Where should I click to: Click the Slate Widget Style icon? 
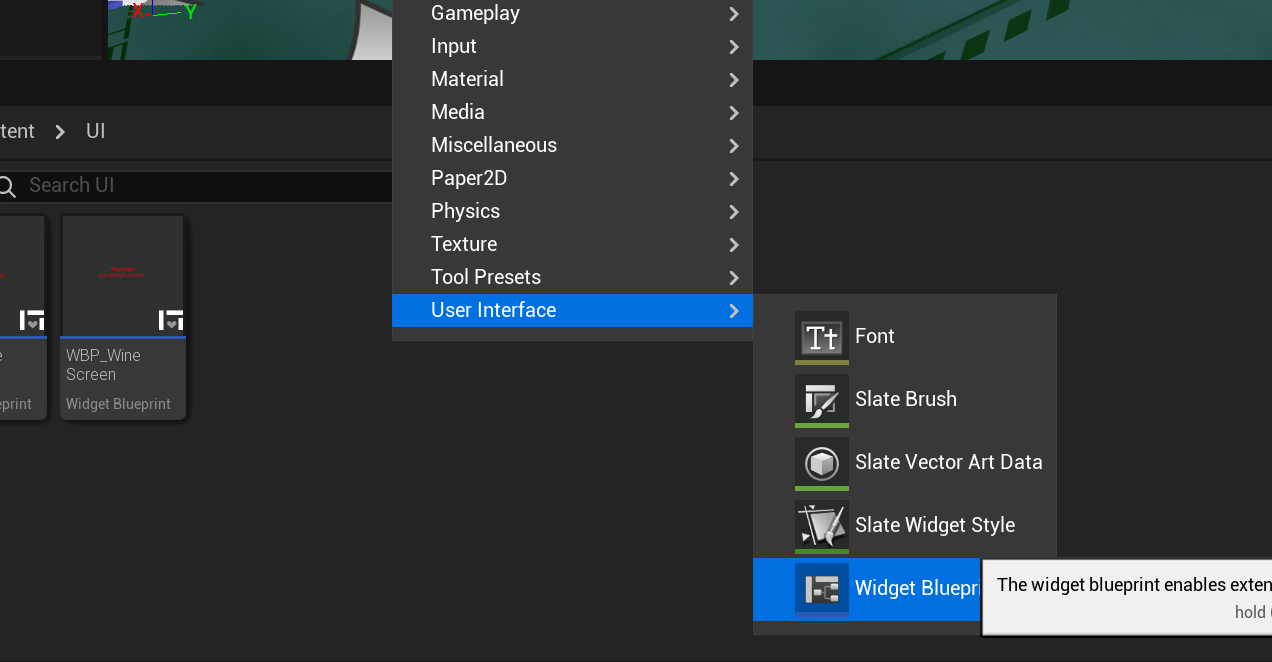coord(822,526)
